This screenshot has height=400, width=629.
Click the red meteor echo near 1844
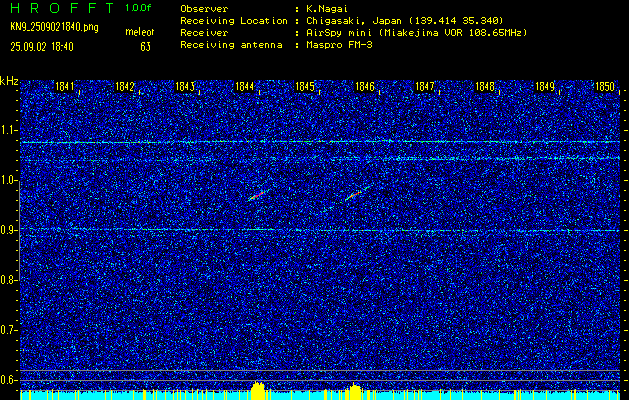point(258,195)
